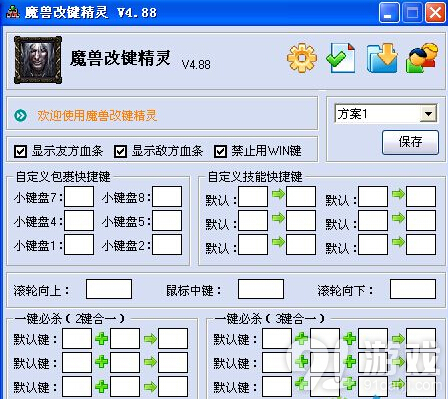Viewport: 448px width, 399px height.
Task: Click the 鼠标中键 input field
Action: [261, 289]
